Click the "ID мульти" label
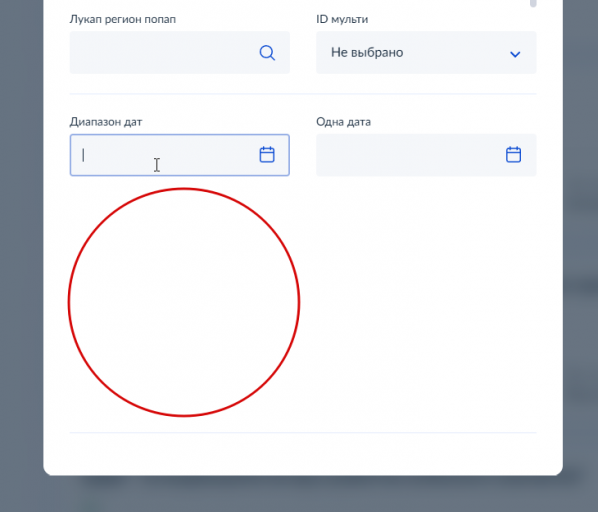The image size is (598, 512). click(342, 19)
